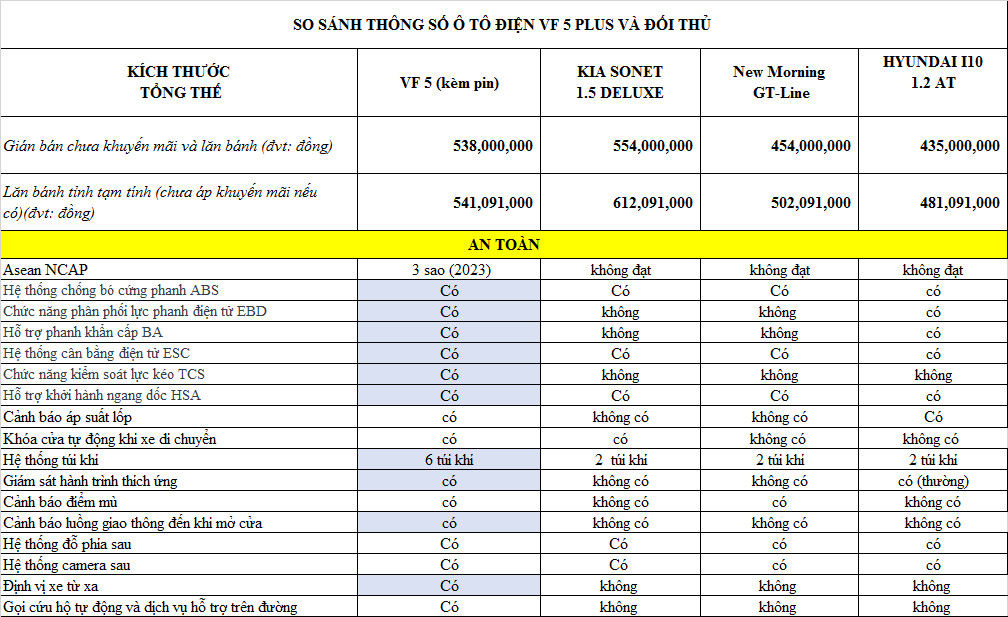This screenshot has height=617, width=1008.
Task: Select the 'New Morning GT-Line' column header
Action: 779,82
